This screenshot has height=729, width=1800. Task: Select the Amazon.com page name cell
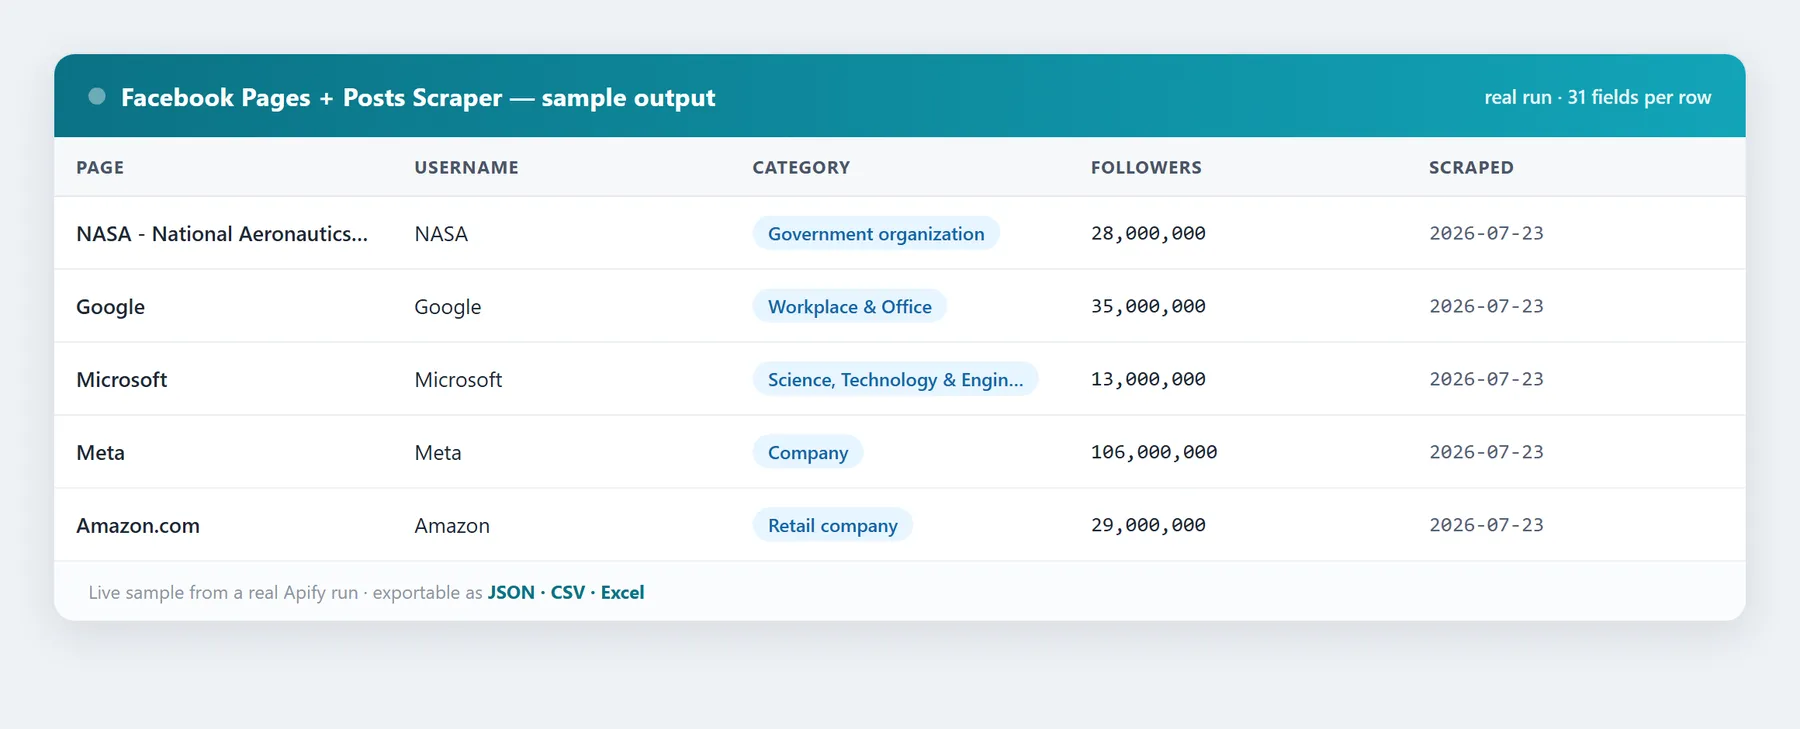(x=138, y=525)
